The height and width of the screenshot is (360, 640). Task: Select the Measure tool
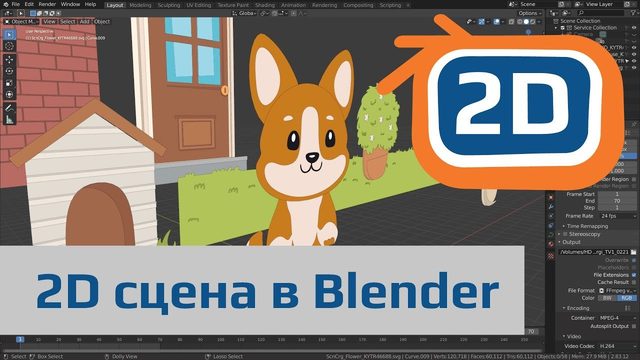pos(9,120)
